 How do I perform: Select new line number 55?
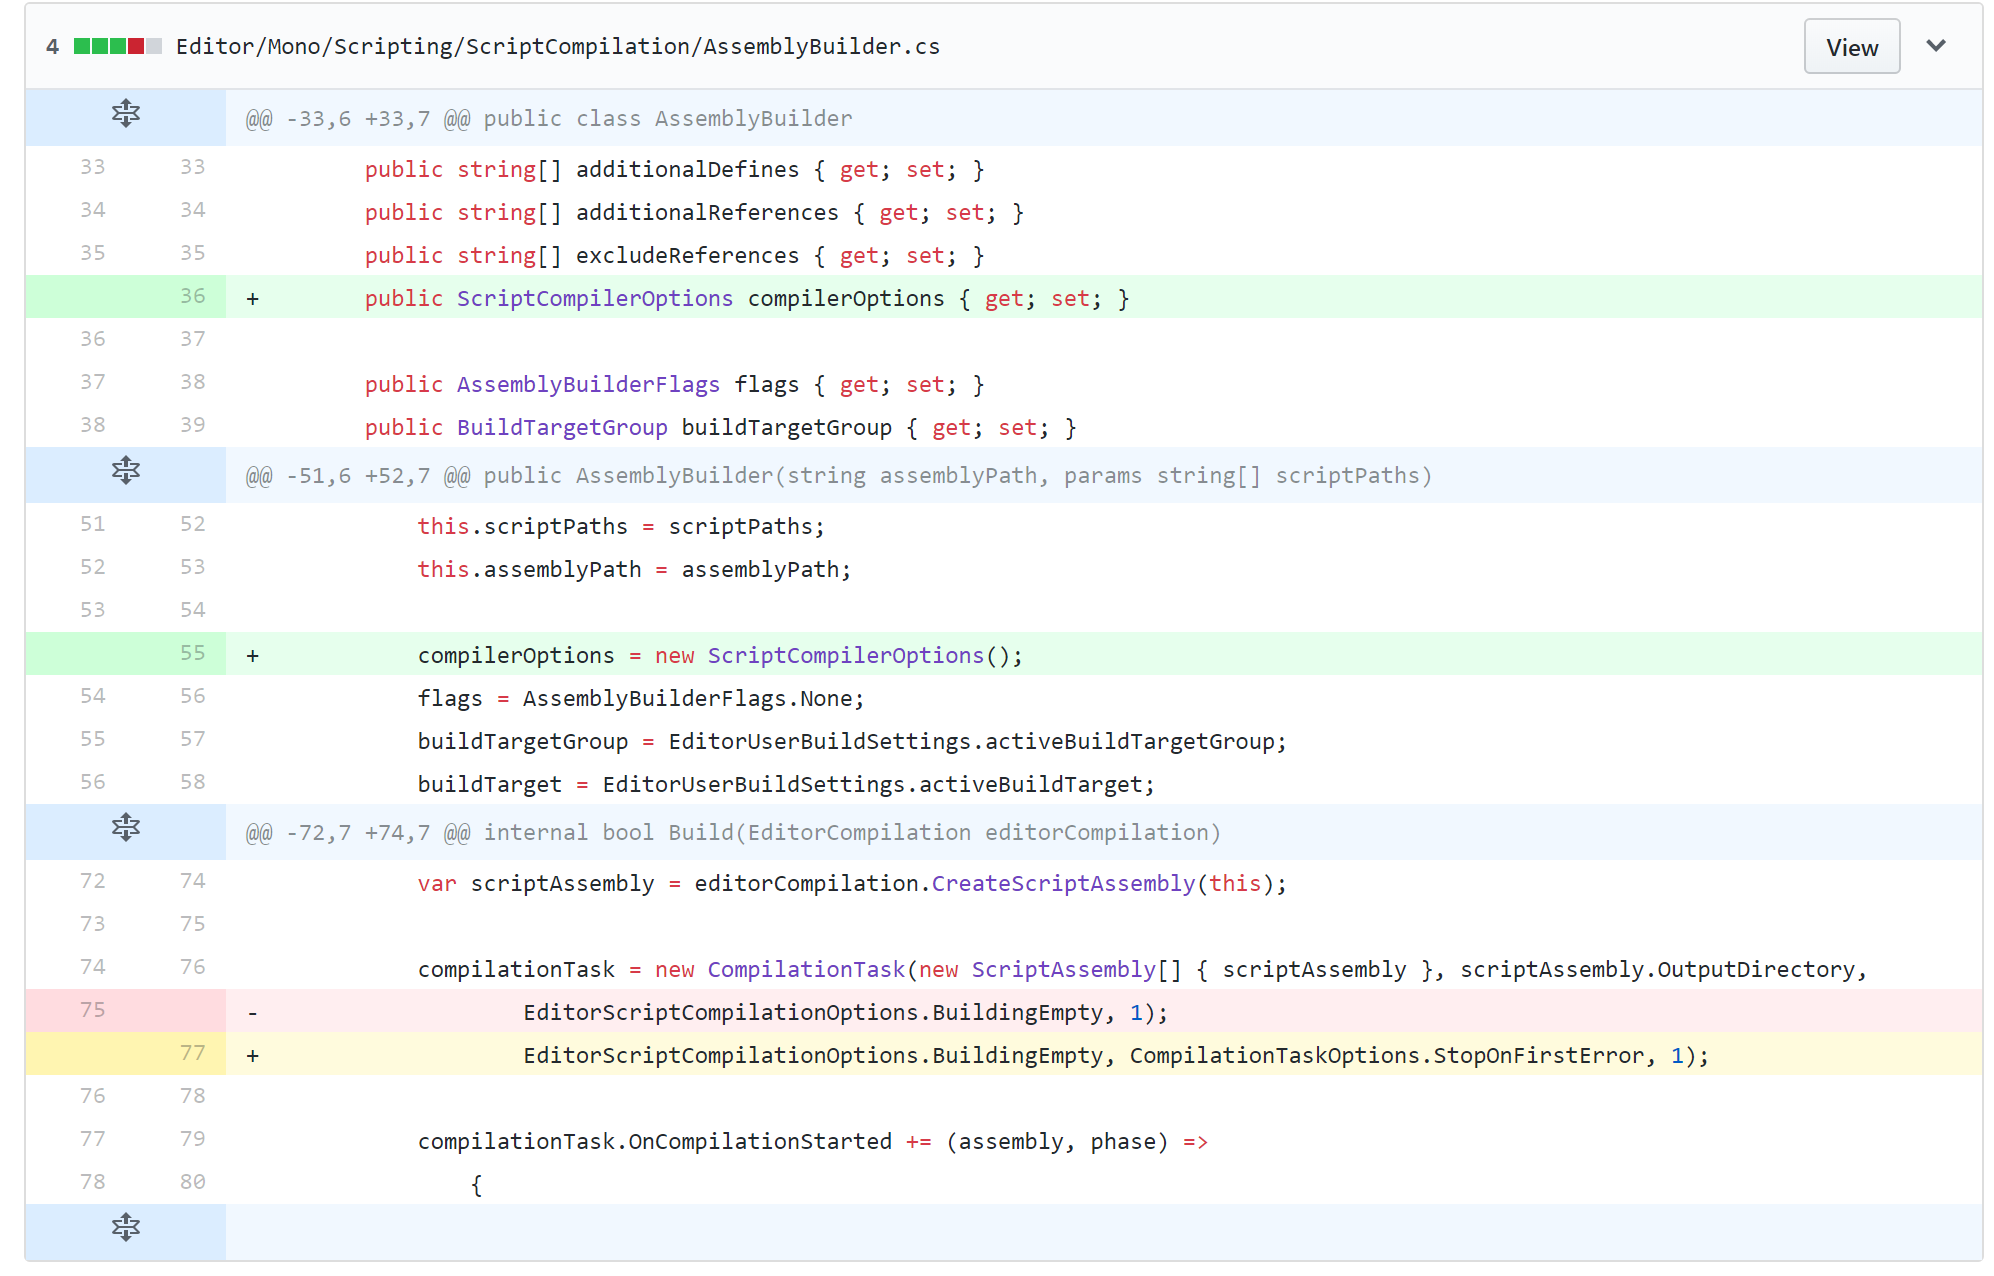[192, 653]
